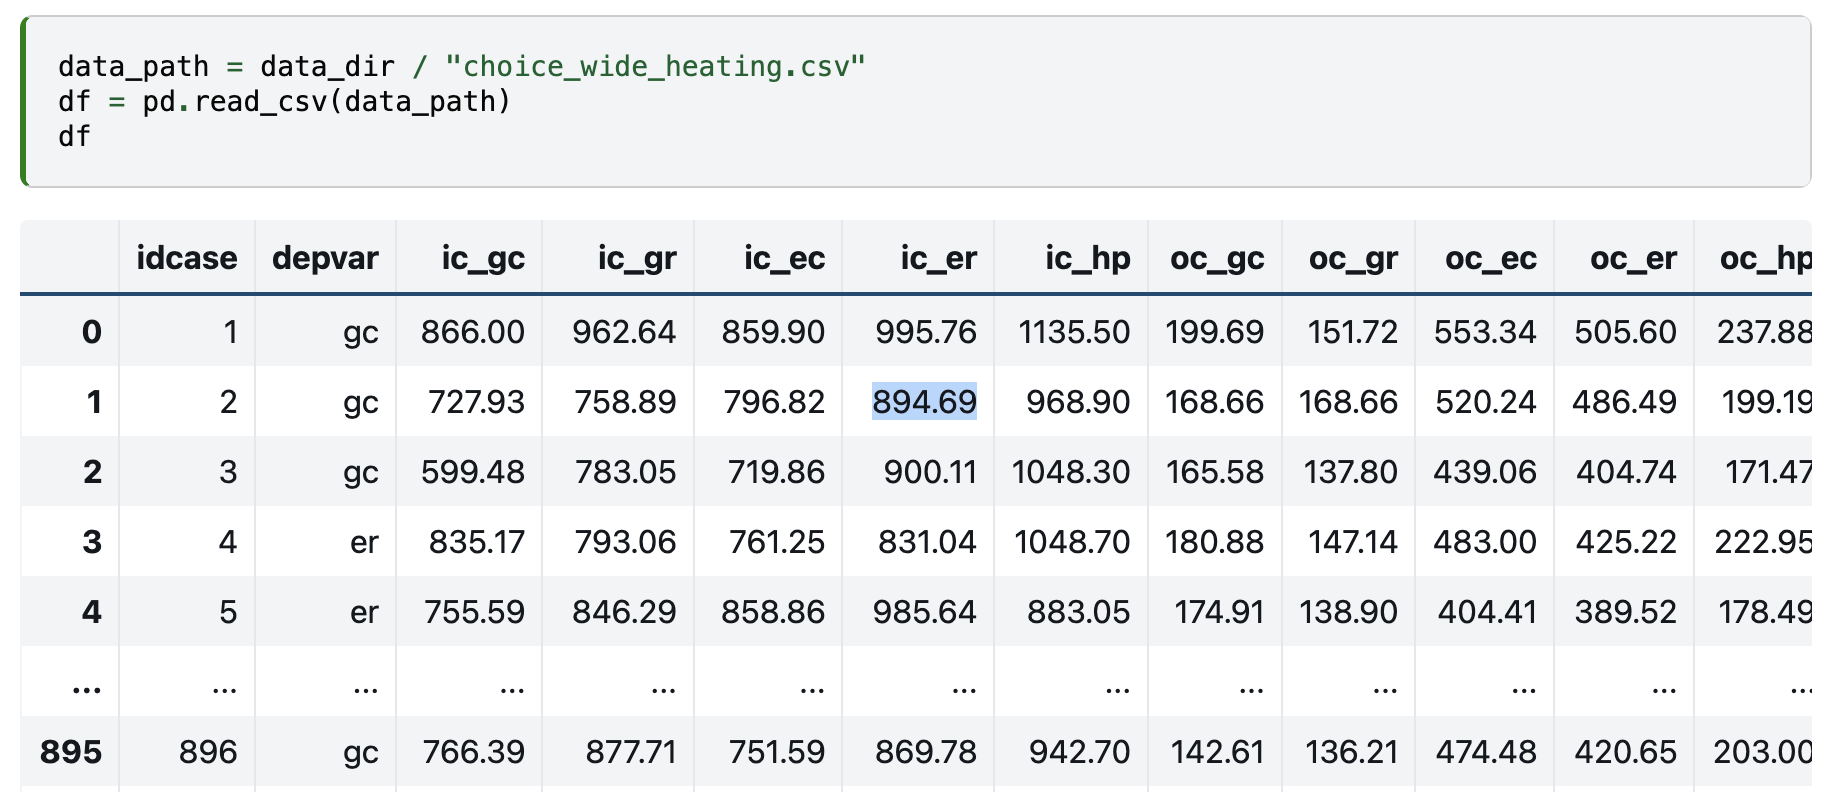Select row index 0 label
The width and height of the screenshot is (1846, 792).
(x=91, y=332)
